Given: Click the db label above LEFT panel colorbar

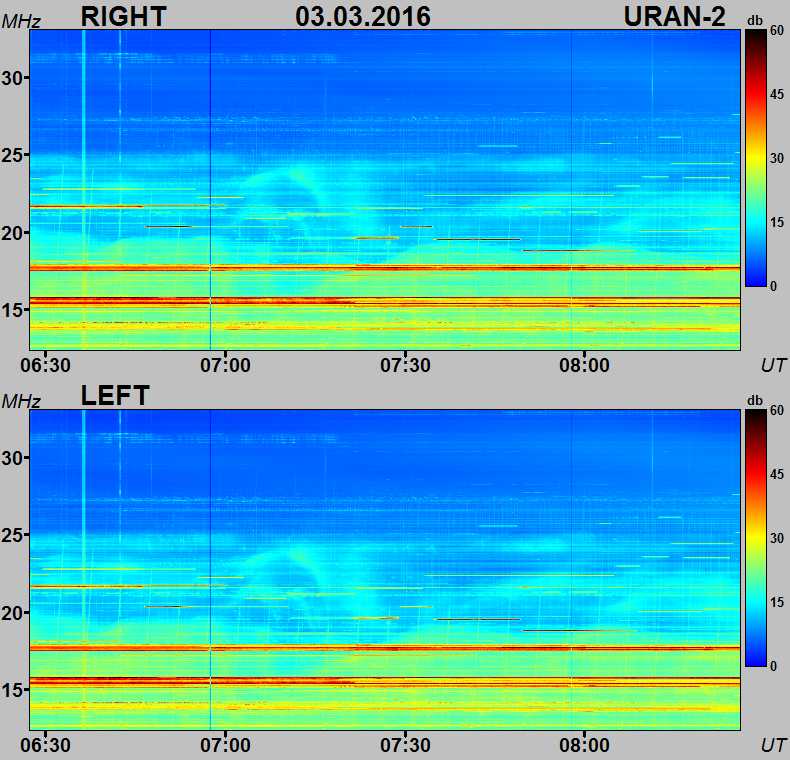Looking at the screenshot, I should coord(755,400).
